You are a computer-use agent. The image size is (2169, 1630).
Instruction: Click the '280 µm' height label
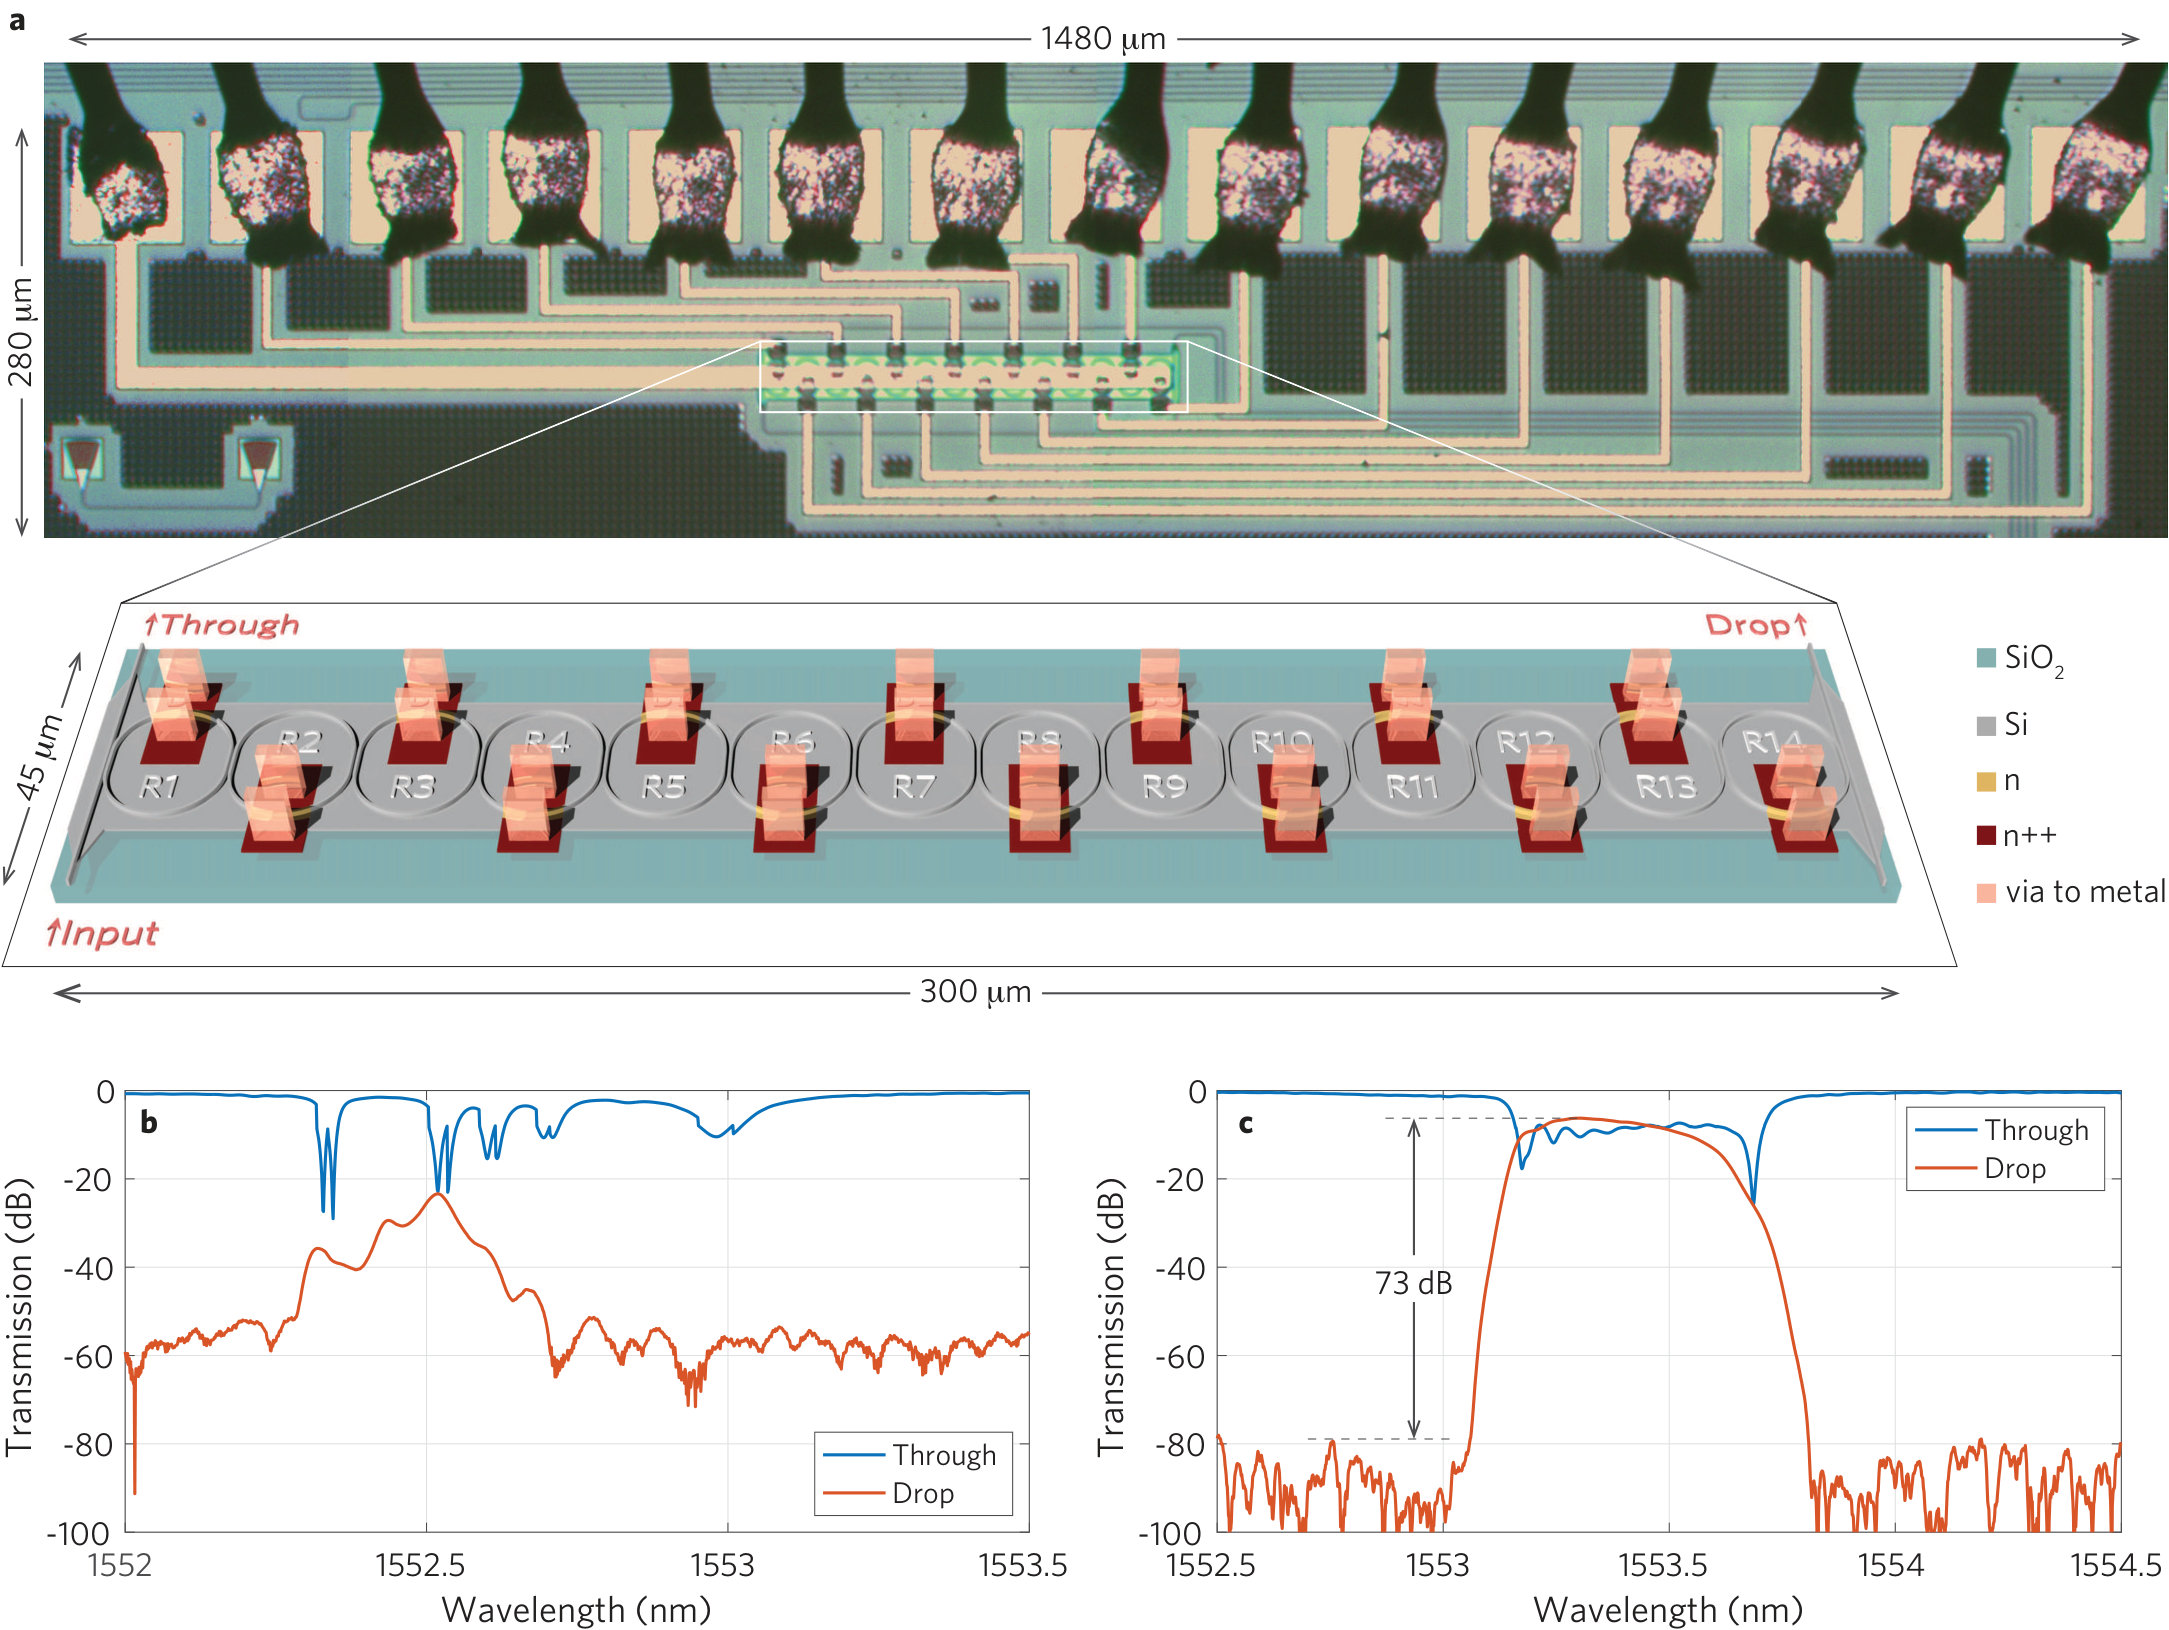20,332
